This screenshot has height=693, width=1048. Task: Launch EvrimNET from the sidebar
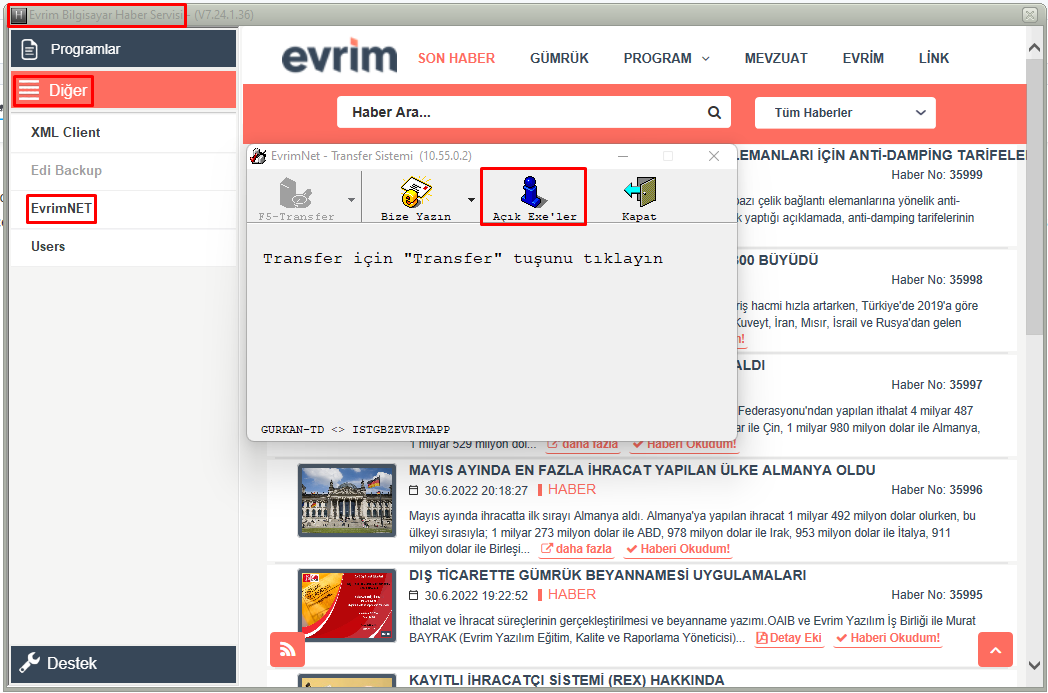pos(124,209)
